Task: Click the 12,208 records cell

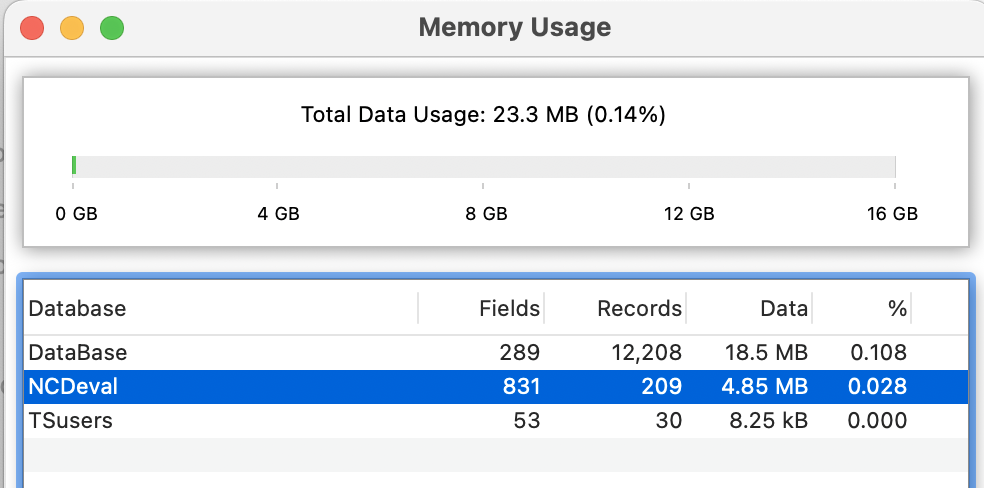Action: point(646,353)
